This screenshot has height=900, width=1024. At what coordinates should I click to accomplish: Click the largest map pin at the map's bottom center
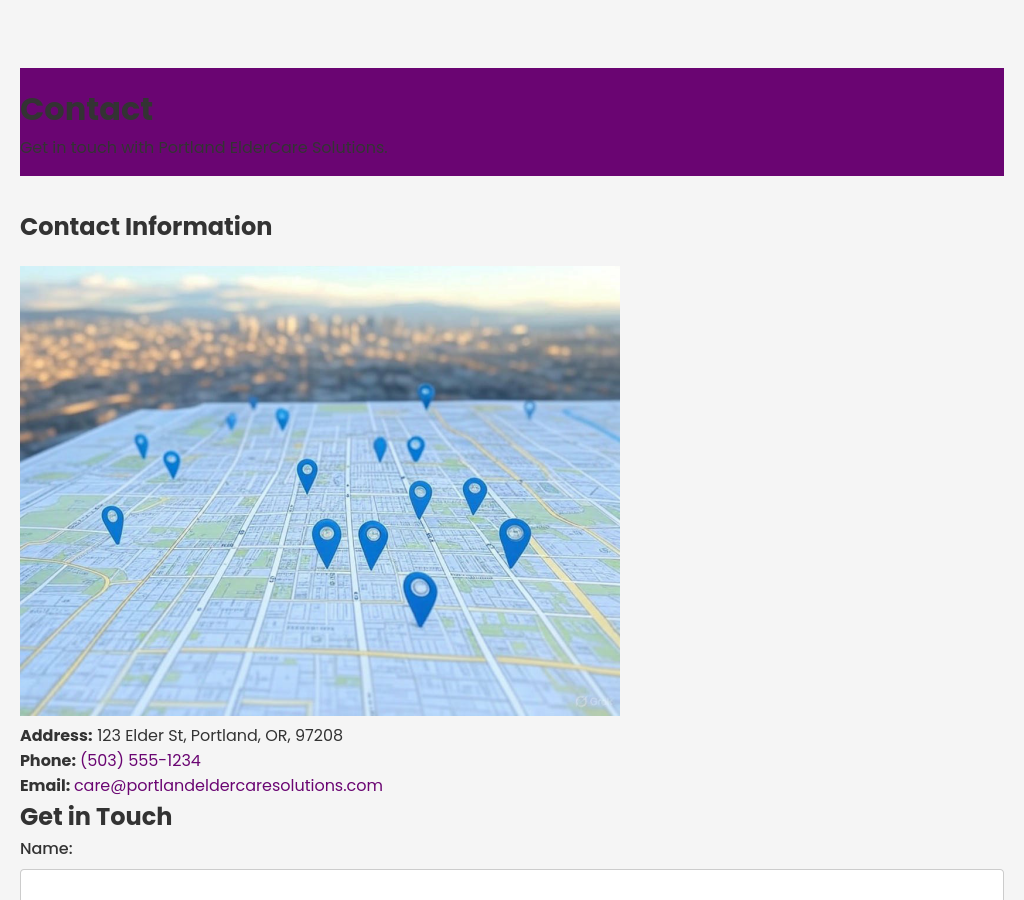(x=420, y=596)
